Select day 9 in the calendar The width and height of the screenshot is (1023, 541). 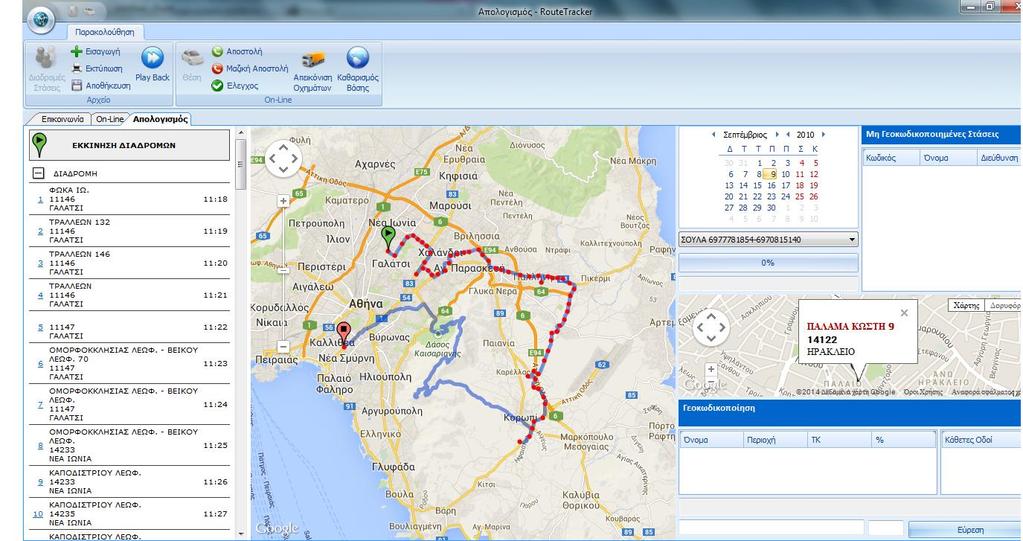tap(771, 174)
